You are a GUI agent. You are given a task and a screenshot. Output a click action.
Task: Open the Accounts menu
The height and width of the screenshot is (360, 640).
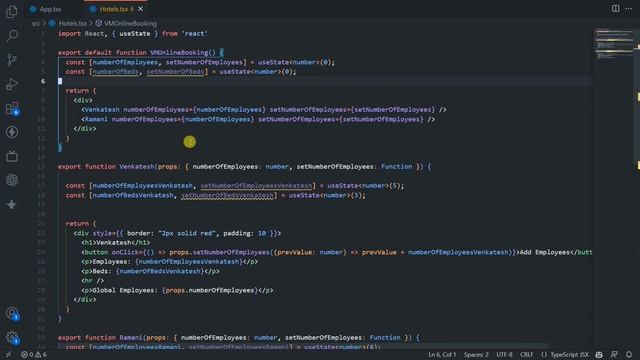pos(12,313)
